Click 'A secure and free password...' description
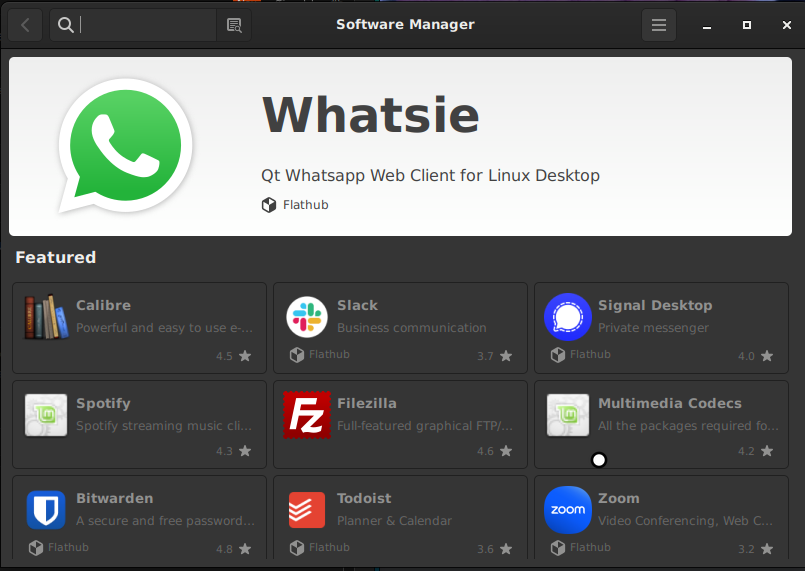The image size is (805, 571). pyautogui.click(x=165, y=521)
